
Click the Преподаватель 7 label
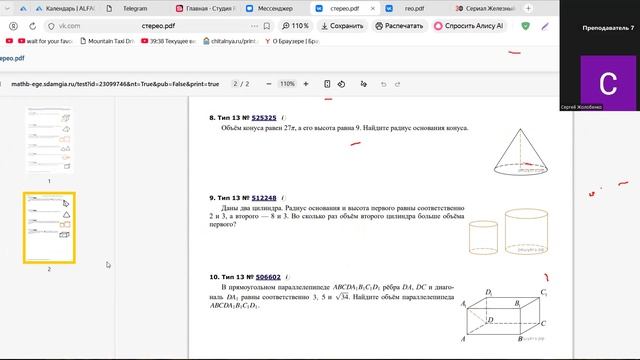608,28
